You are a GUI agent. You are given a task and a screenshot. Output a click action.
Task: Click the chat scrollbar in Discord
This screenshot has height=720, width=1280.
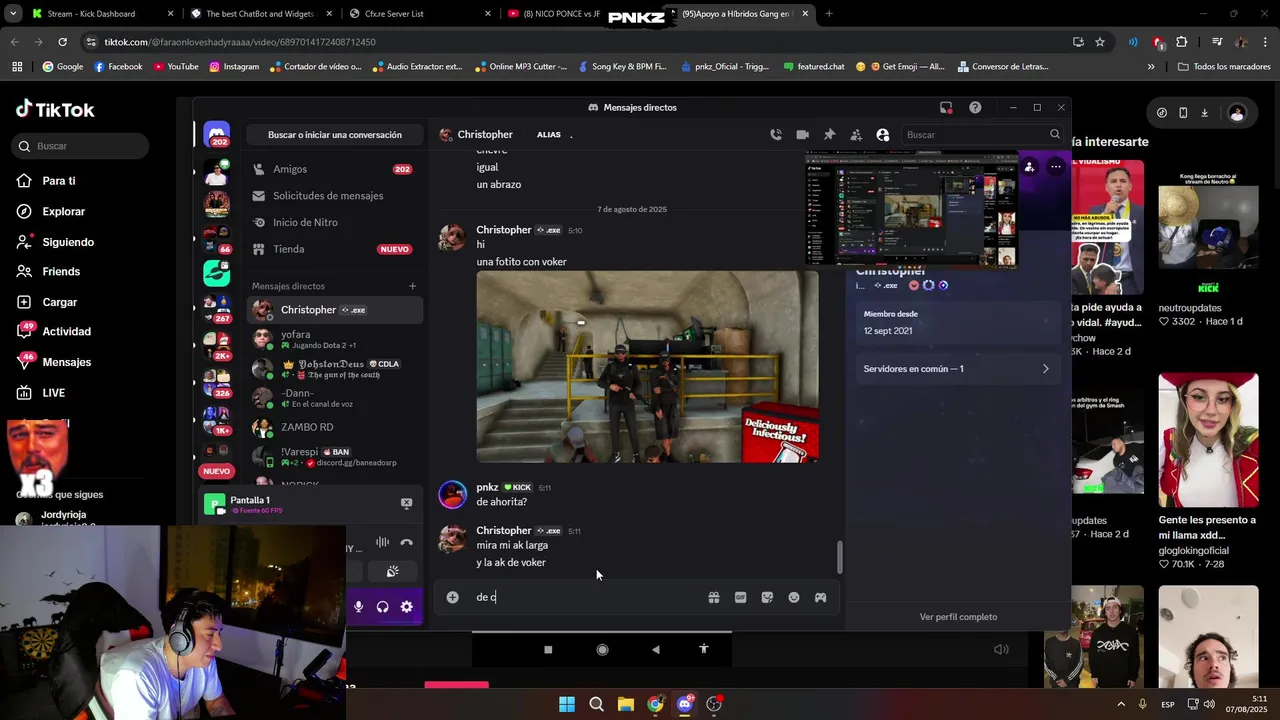840,557
